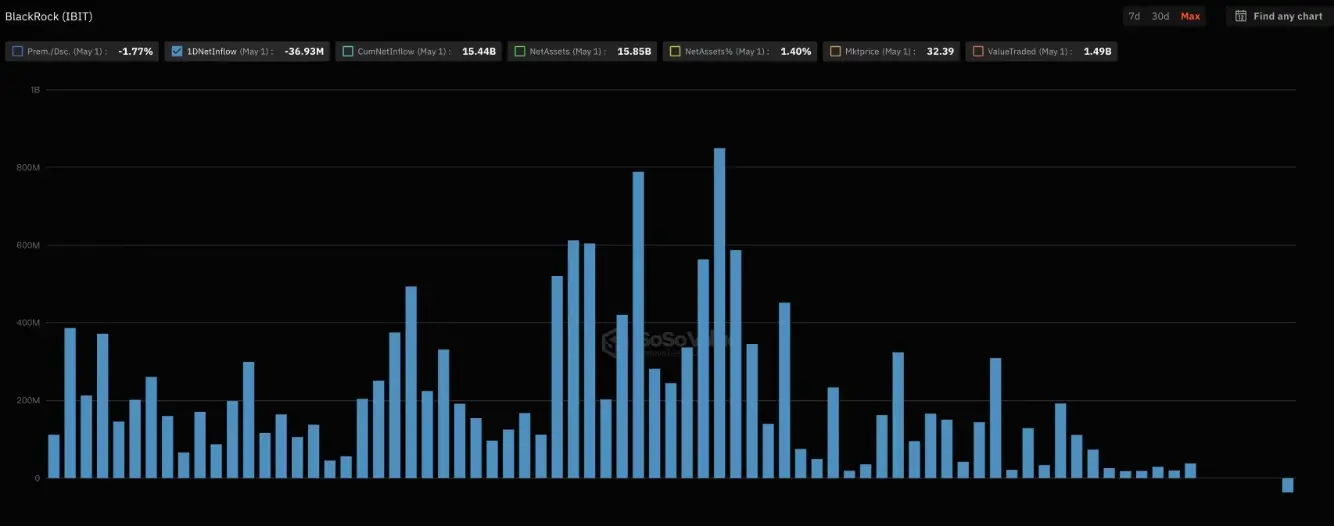The height and width of the screenshot is (526, 1334).
Task: Uncheck the 1DNetInflow checkbox
Action: point(177,51)
